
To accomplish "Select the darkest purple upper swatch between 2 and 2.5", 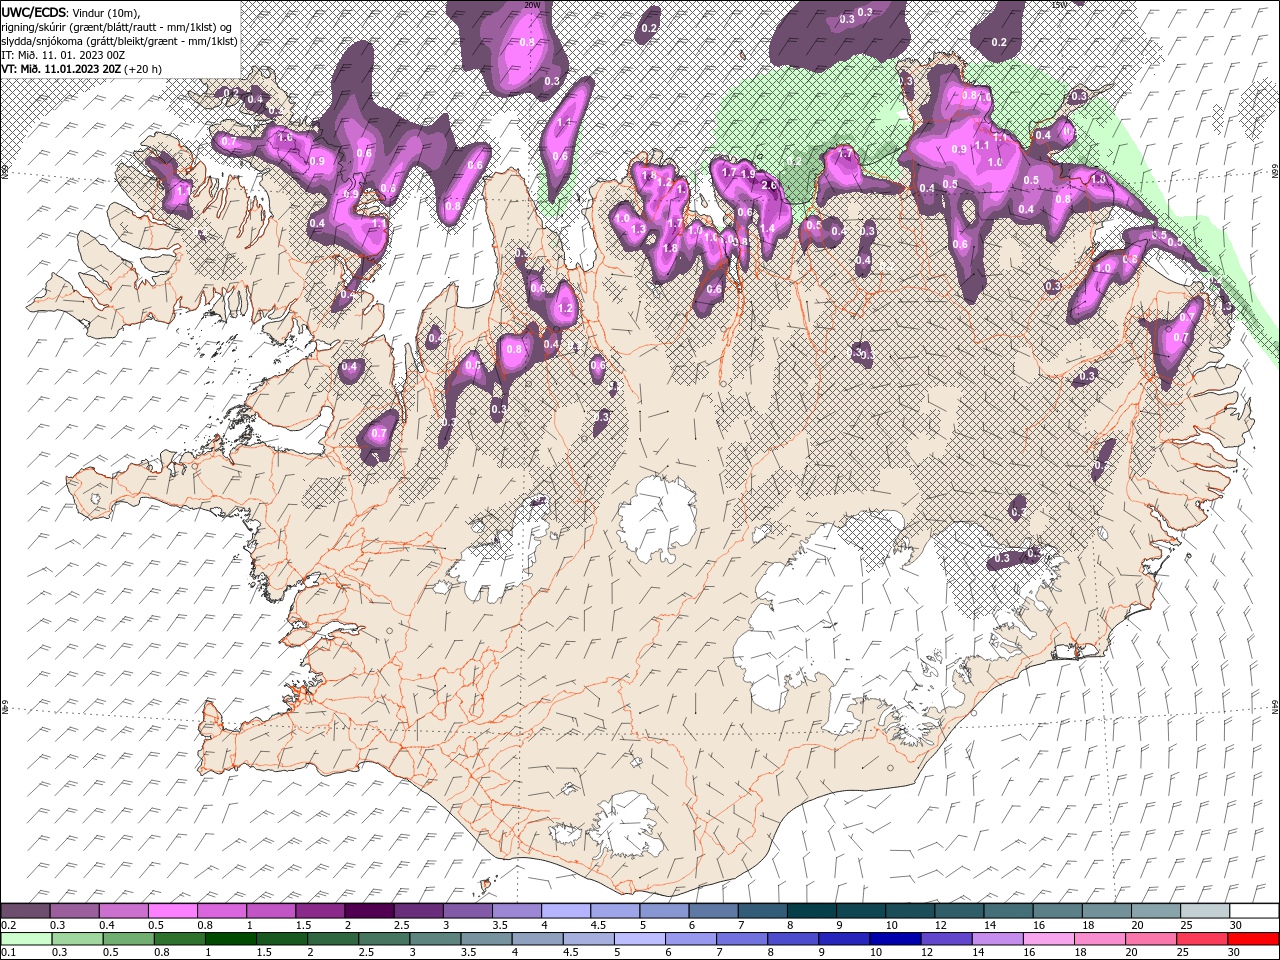I will pos(369,910).
